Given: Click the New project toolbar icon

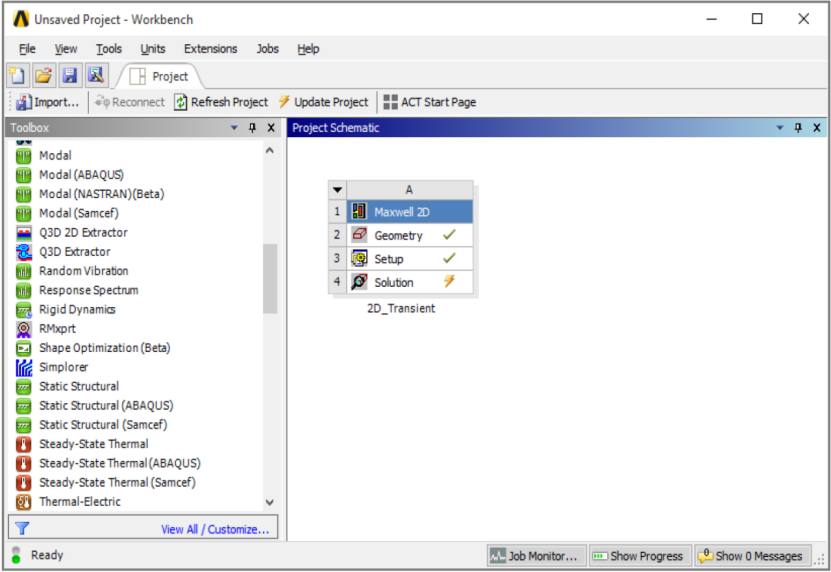Looking at the screenshot, I should tap(17, 75).
